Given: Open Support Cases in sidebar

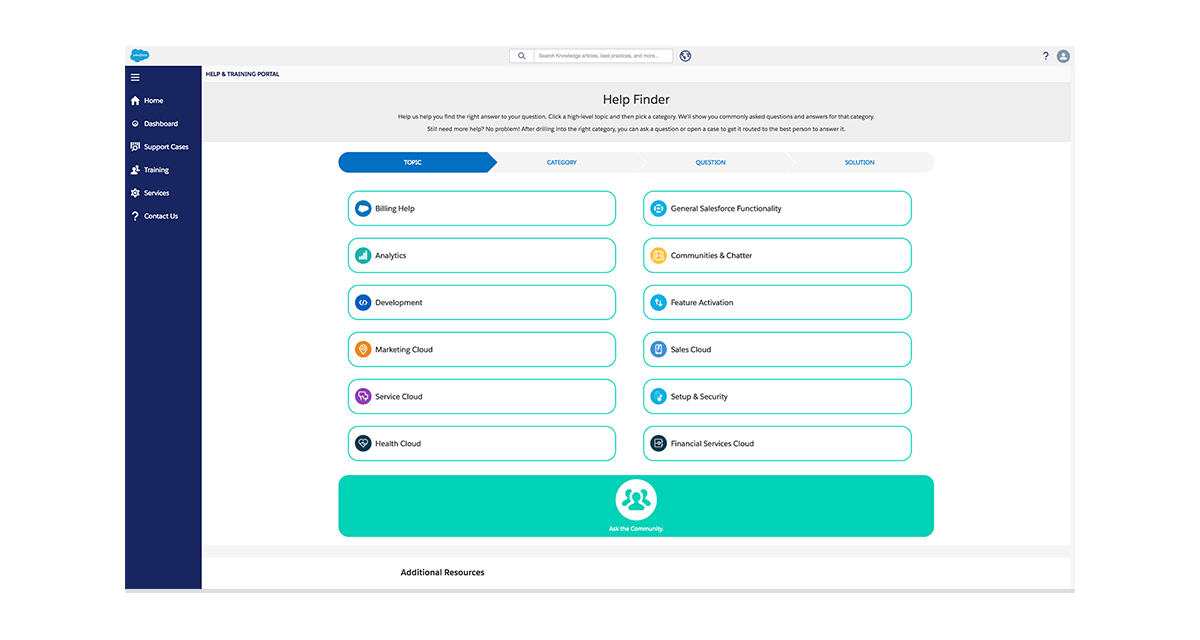Looking at the screenshot, I should click(x=165, y=147).
